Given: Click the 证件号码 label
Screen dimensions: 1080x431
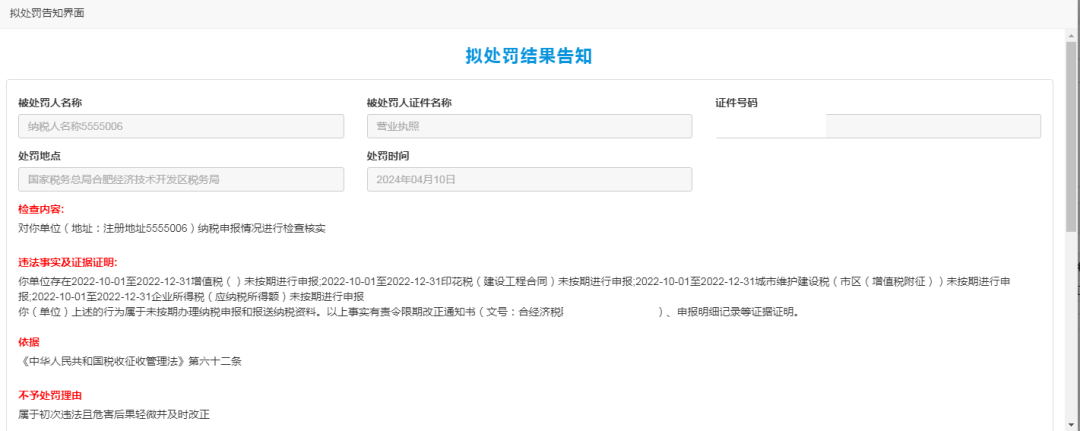Looking at the screenshot, I should [736, 103].
